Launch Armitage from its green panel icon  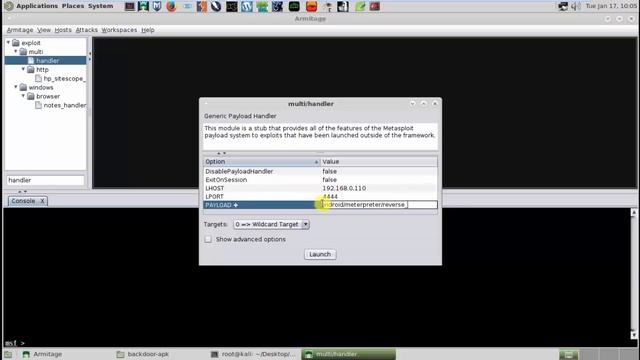click(143, 6)
